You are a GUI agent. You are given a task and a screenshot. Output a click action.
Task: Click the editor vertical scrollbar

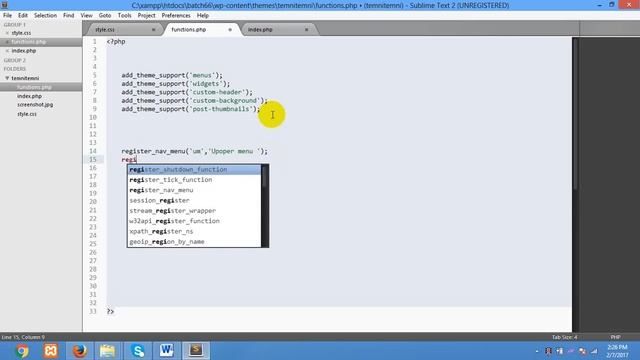575,114
